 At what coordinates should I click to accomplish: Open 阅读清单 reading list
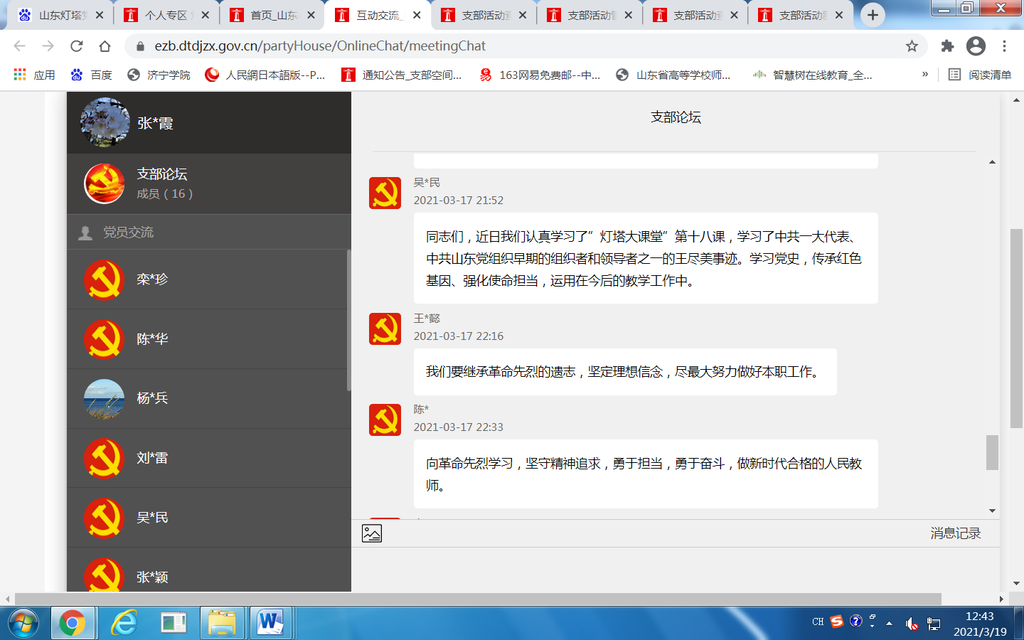pos(980,75)
